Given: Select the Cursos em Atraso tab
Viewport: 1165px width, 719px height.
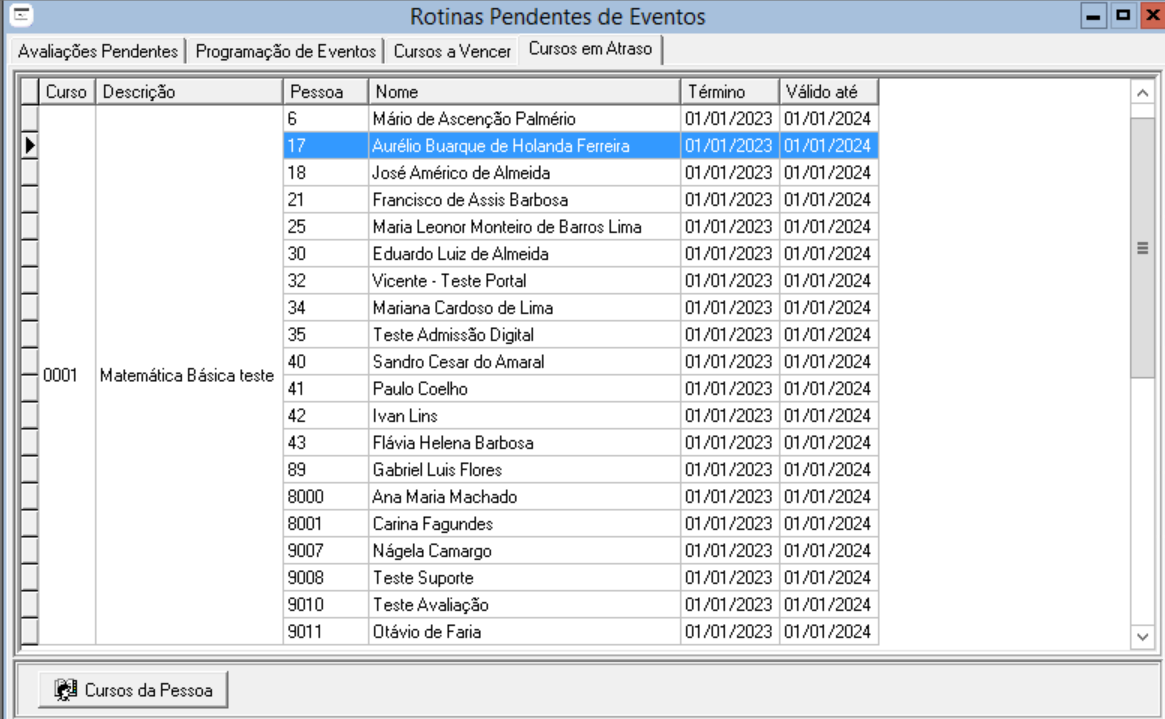Looking at the screenshot, I should click(x=590, y=49).
